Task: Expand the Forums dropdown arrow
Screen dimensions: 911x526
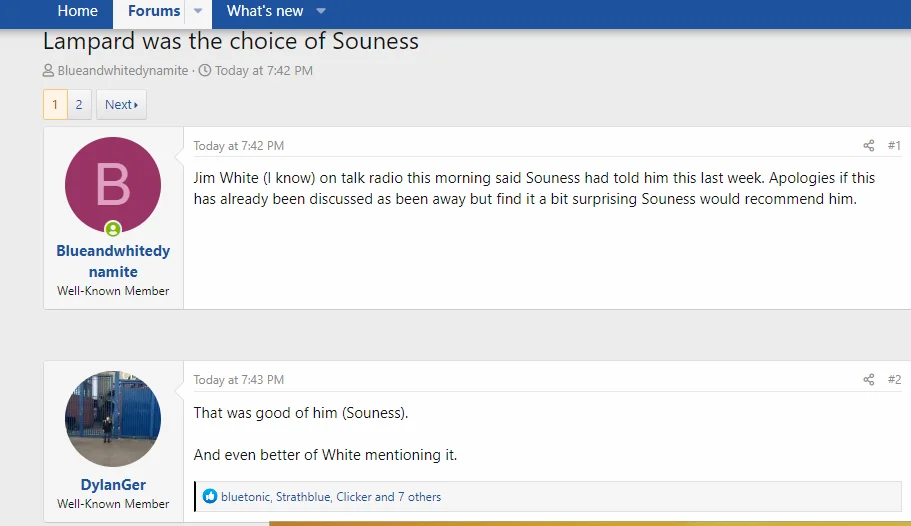Action: point(198,12)
